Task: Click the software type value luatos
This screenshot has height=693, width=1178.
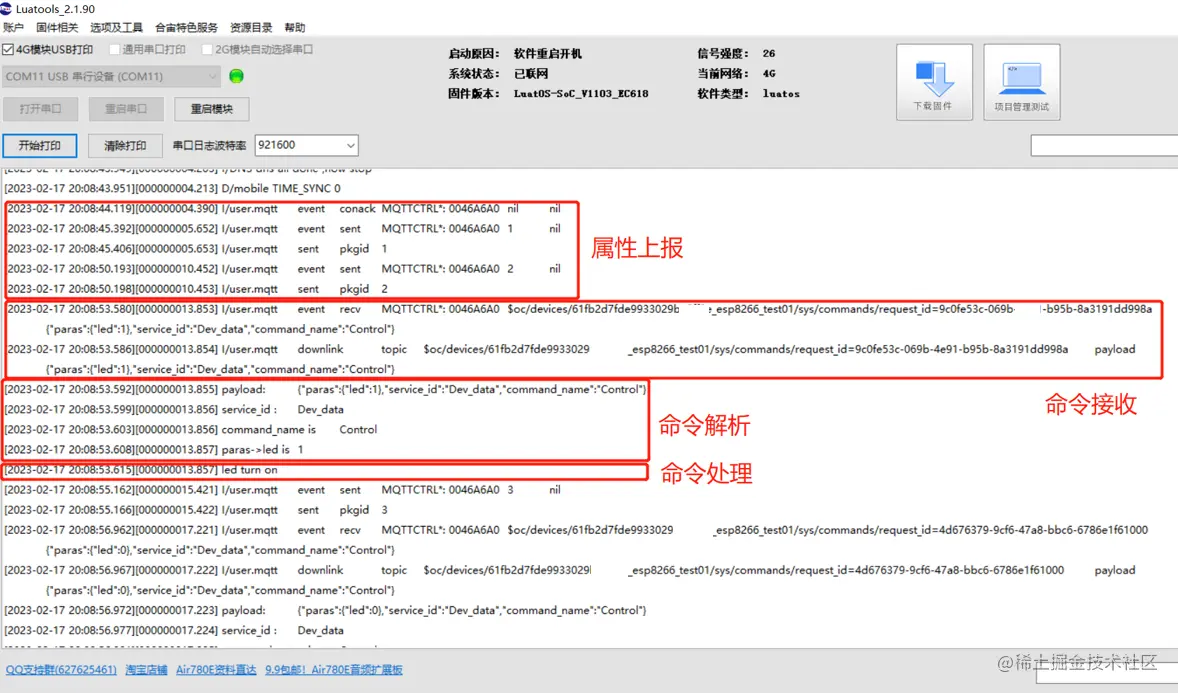Action: click(x=781, y=94)
